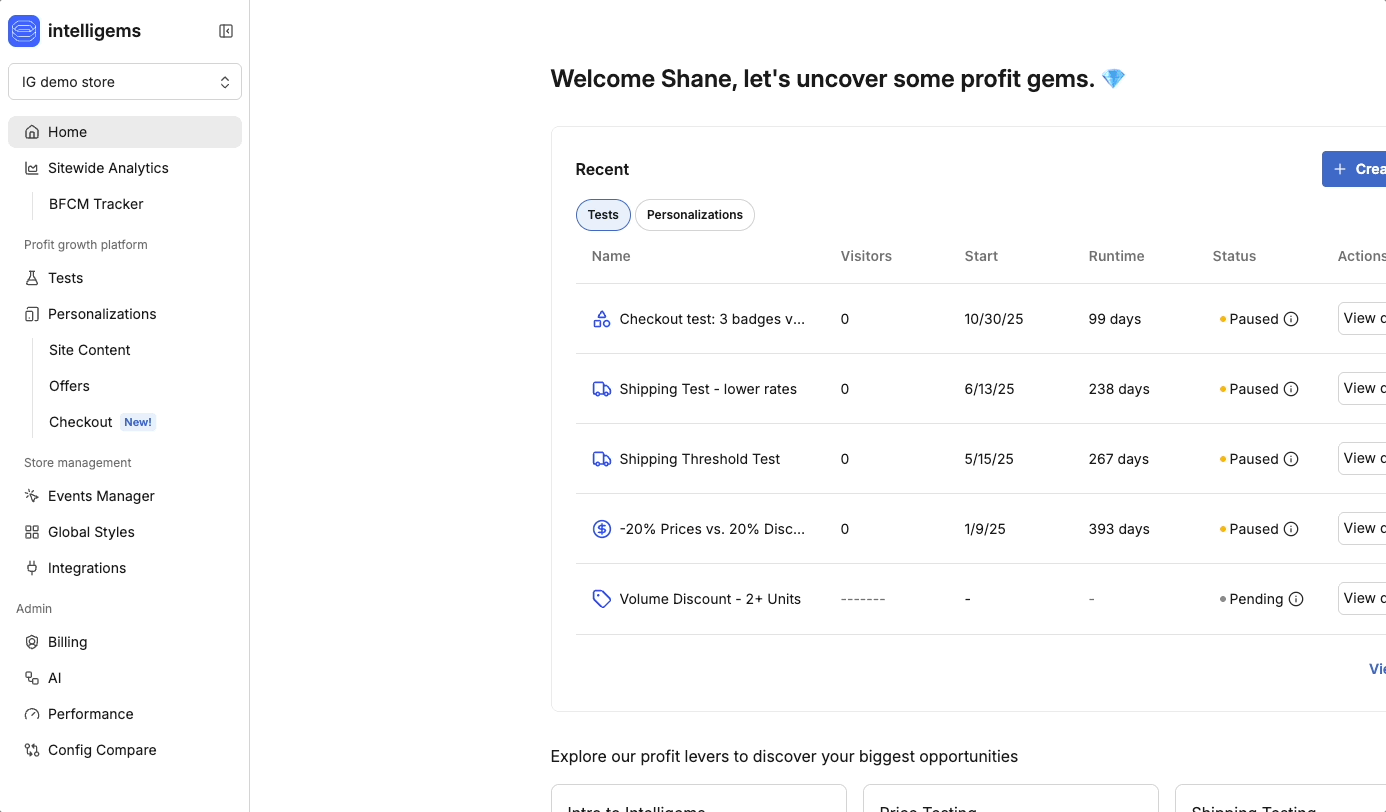Click info icon for Shipping Test Paused status

pyautogui.click(x=1291, y=389)
